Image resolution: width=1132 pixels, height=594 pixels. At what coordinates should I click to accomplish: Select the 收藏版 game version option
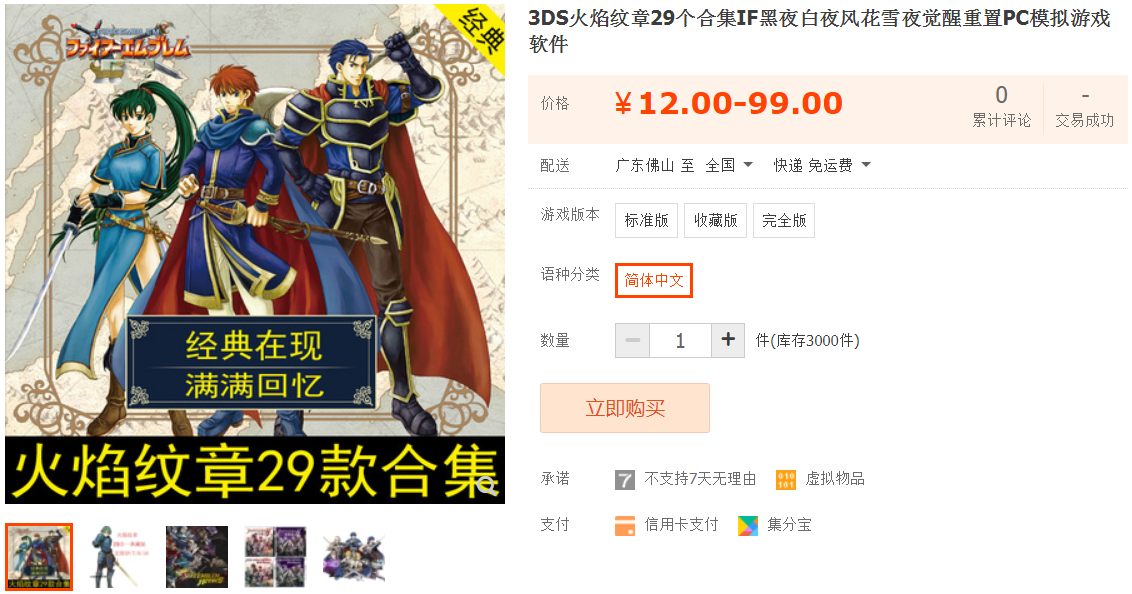[x=715, y=220]
